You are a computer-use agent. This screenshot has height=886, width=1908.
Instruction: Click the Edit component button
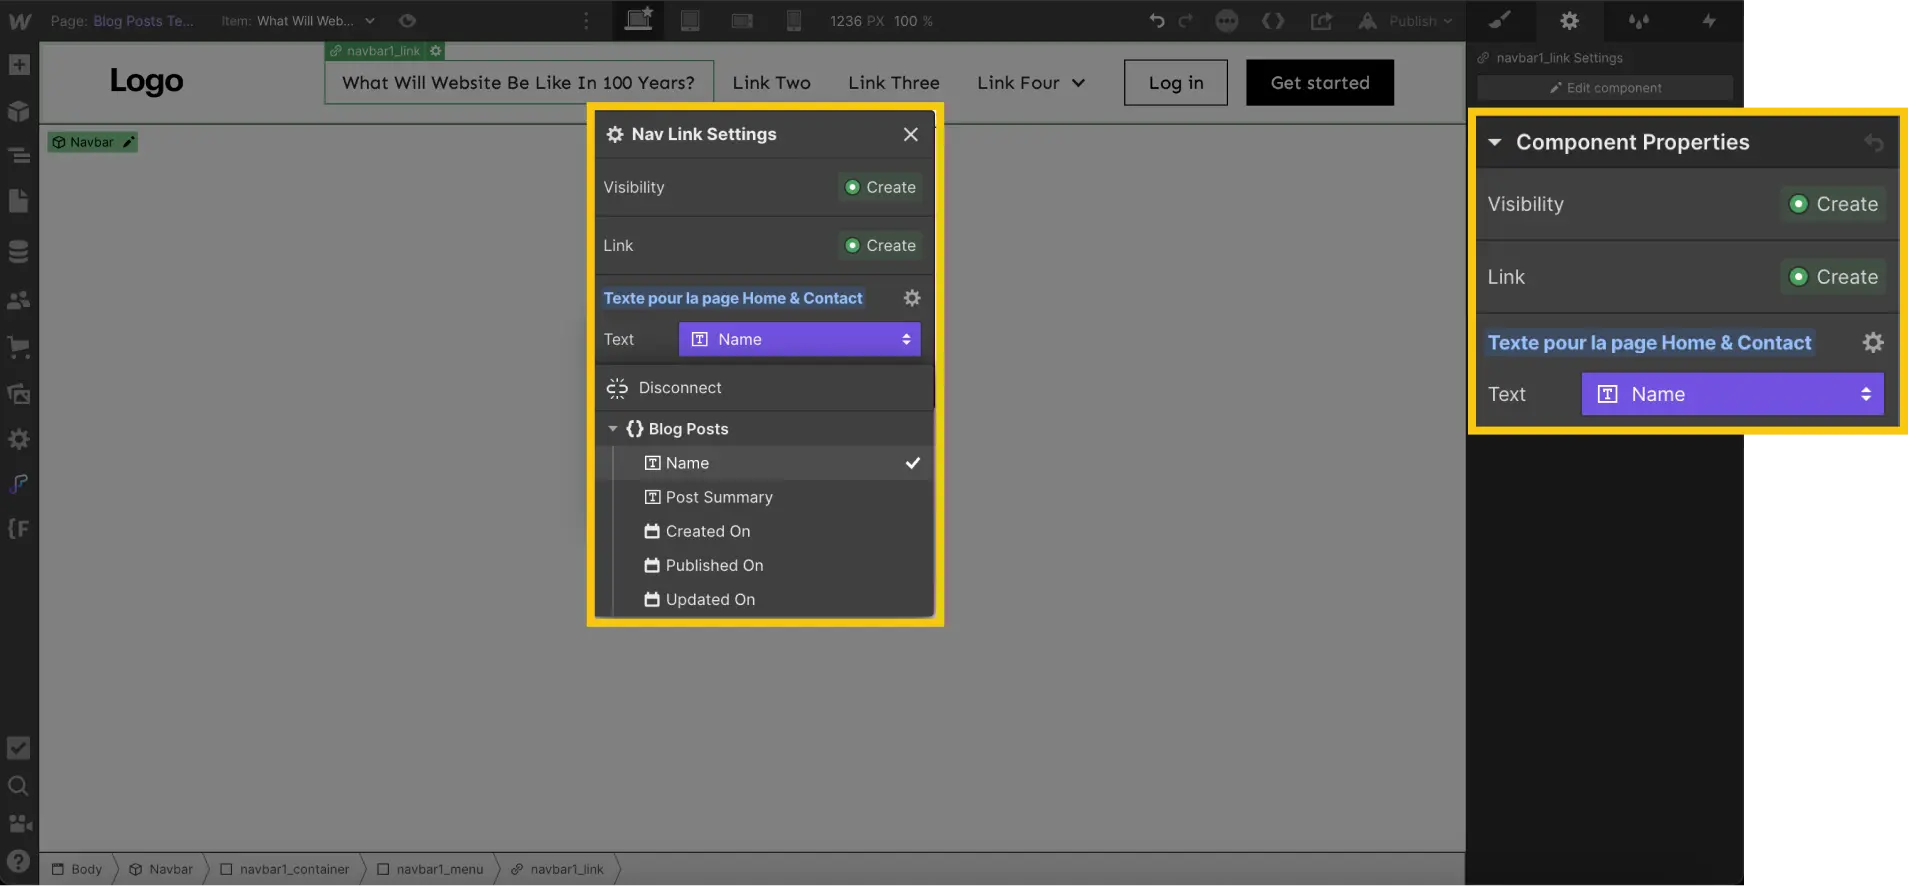(1605, 88)
